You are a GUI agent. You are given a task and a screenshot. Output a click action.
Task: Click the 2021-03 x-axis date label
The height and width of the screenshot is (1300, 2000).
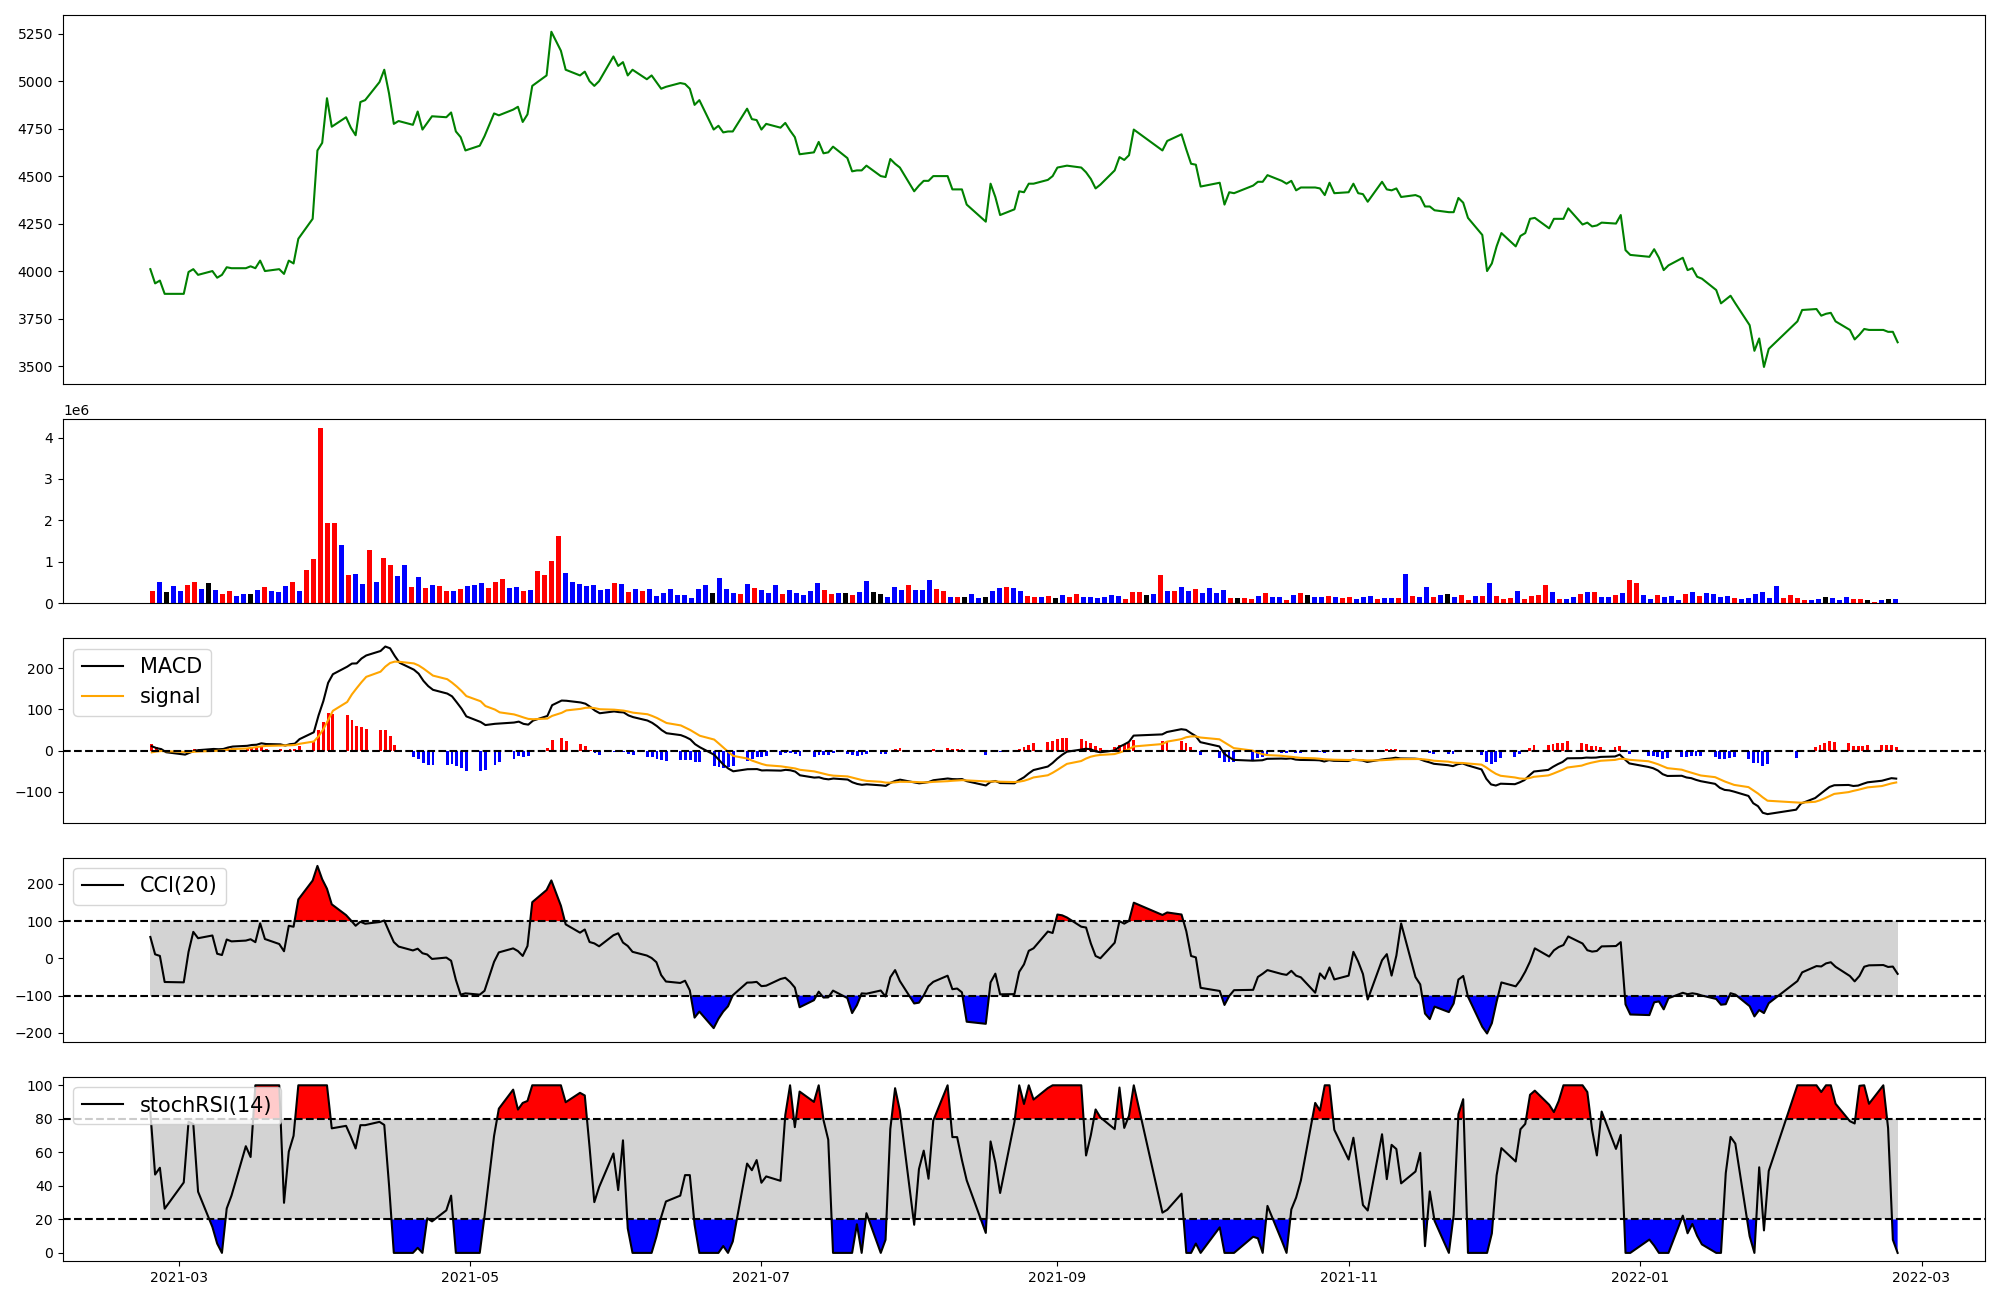pyautogui.click(x=178, y=1277)
